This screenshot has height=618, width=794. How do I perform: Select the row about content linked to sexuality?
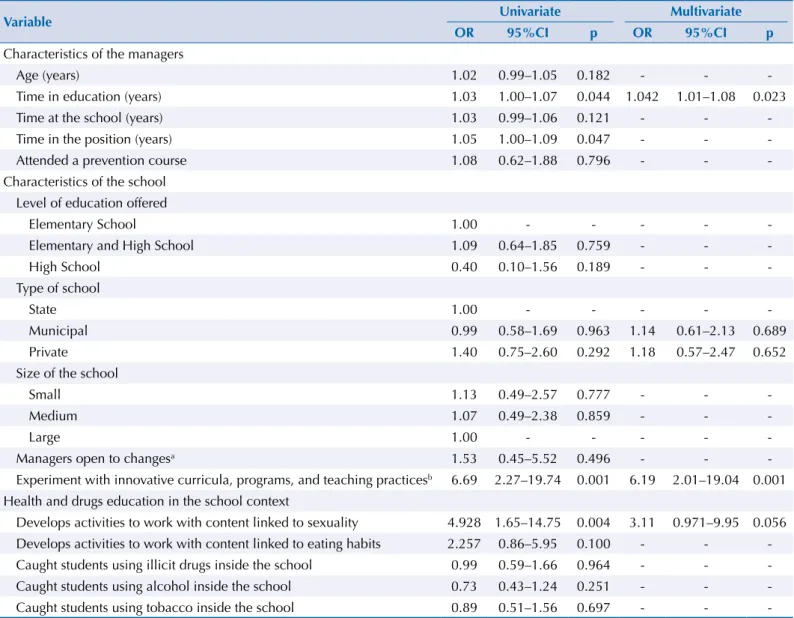(187, 522)
